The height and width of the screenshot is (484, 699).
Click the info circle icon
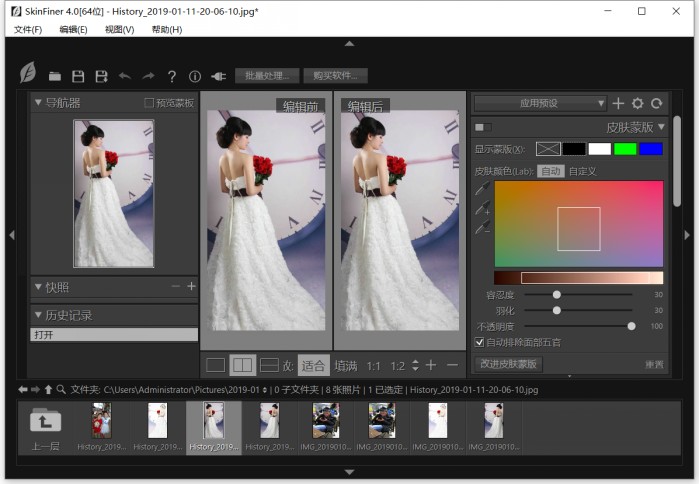[195, 76]
